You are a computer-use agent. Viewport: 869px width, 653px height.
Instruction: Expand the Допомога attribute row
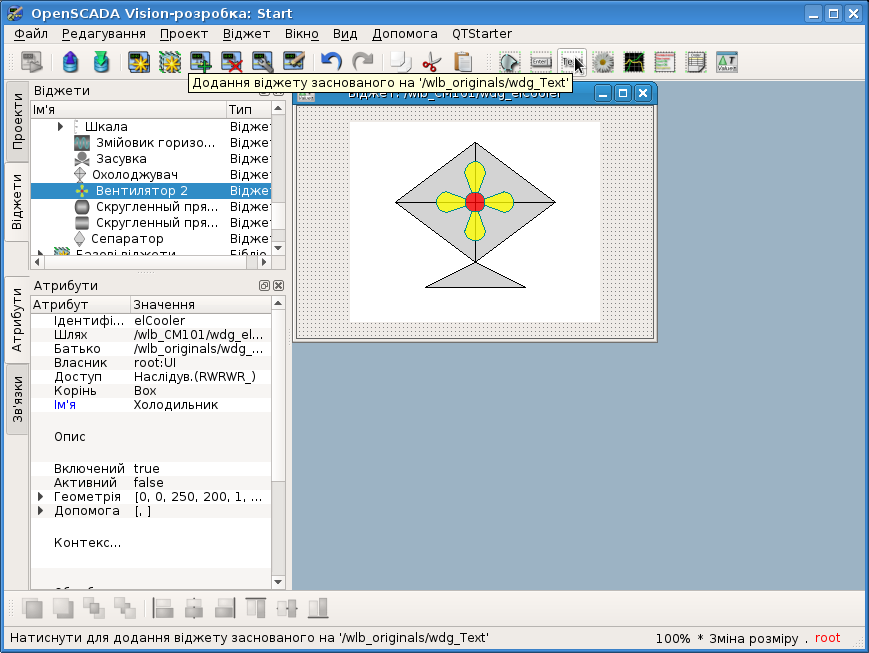click(41, 511)
